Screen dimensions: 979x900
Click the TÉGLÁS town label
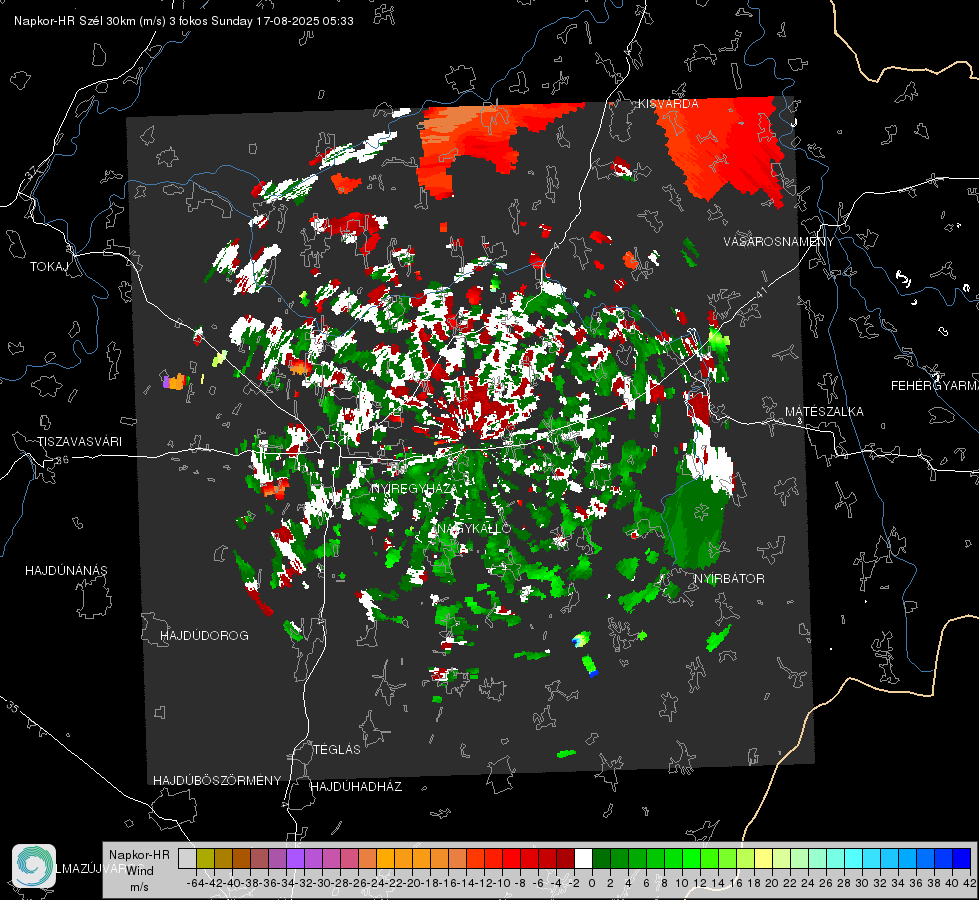337,750
